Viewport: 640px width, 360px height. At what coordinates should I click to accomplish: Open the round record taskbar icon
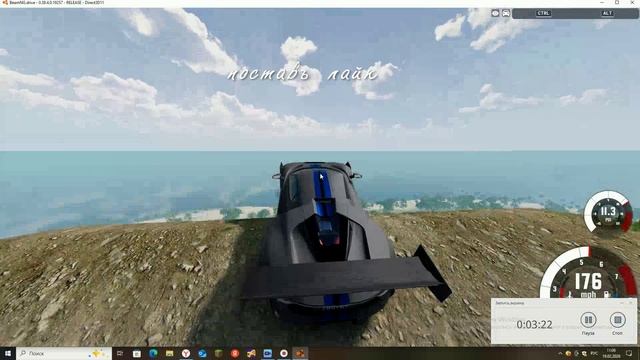coord(284,353)
